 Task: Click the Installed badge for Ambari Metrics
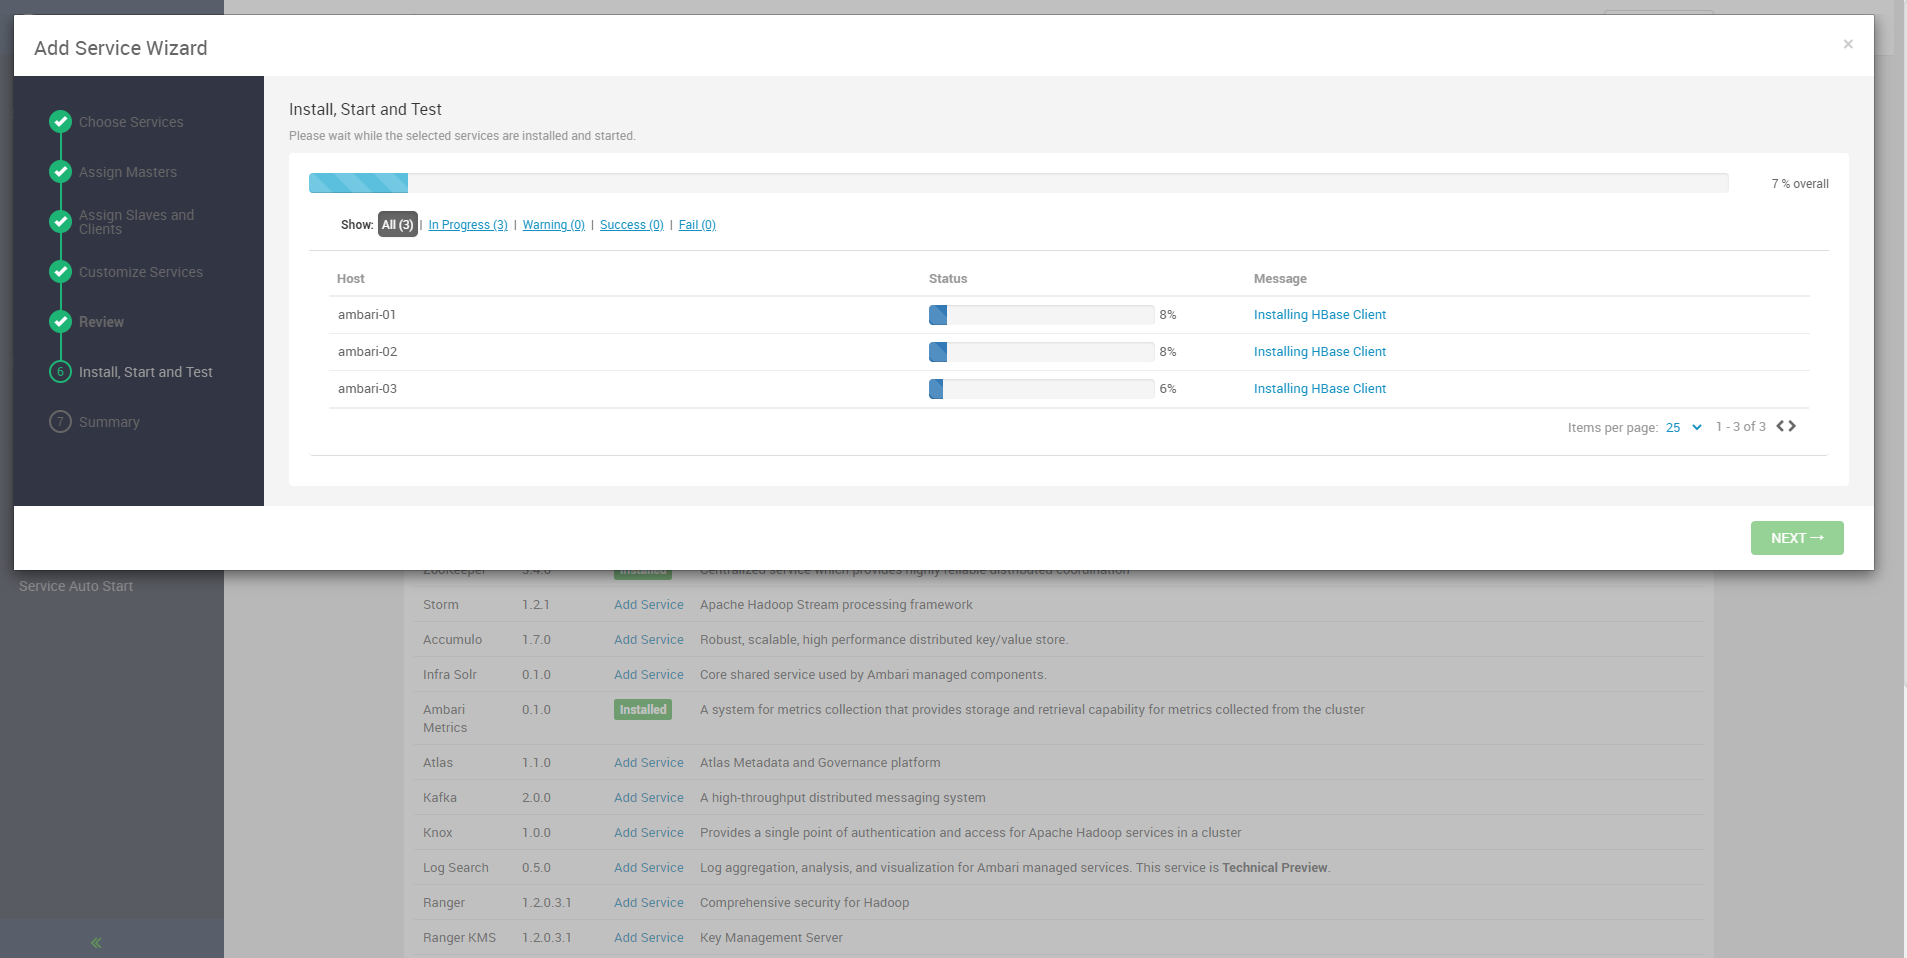643,710
